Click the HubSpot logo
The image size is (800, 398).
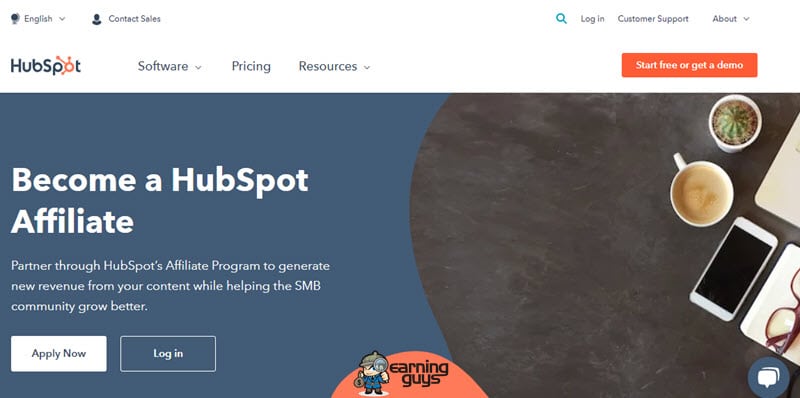coord(46,66)
